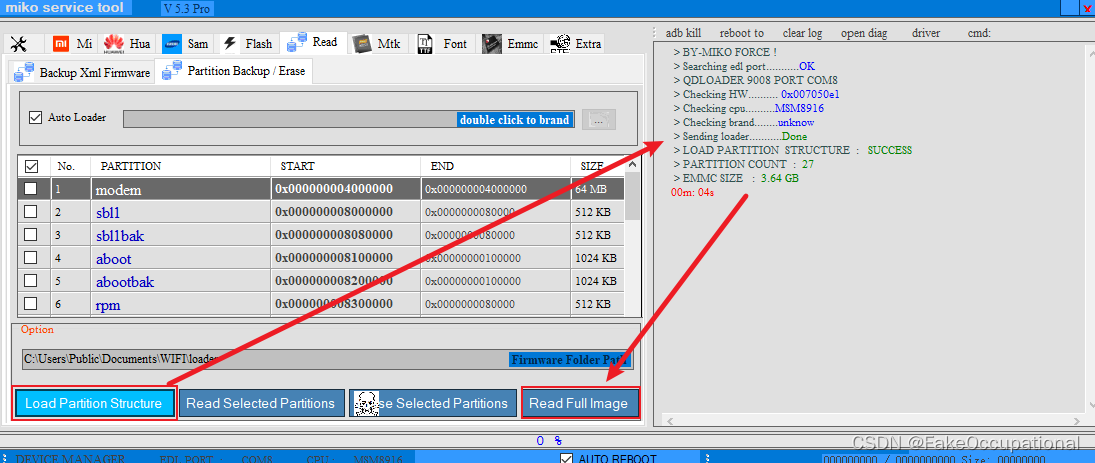Select the modem partition name cell
This screenshot has width=1095, height=463.
coord(181,189)
